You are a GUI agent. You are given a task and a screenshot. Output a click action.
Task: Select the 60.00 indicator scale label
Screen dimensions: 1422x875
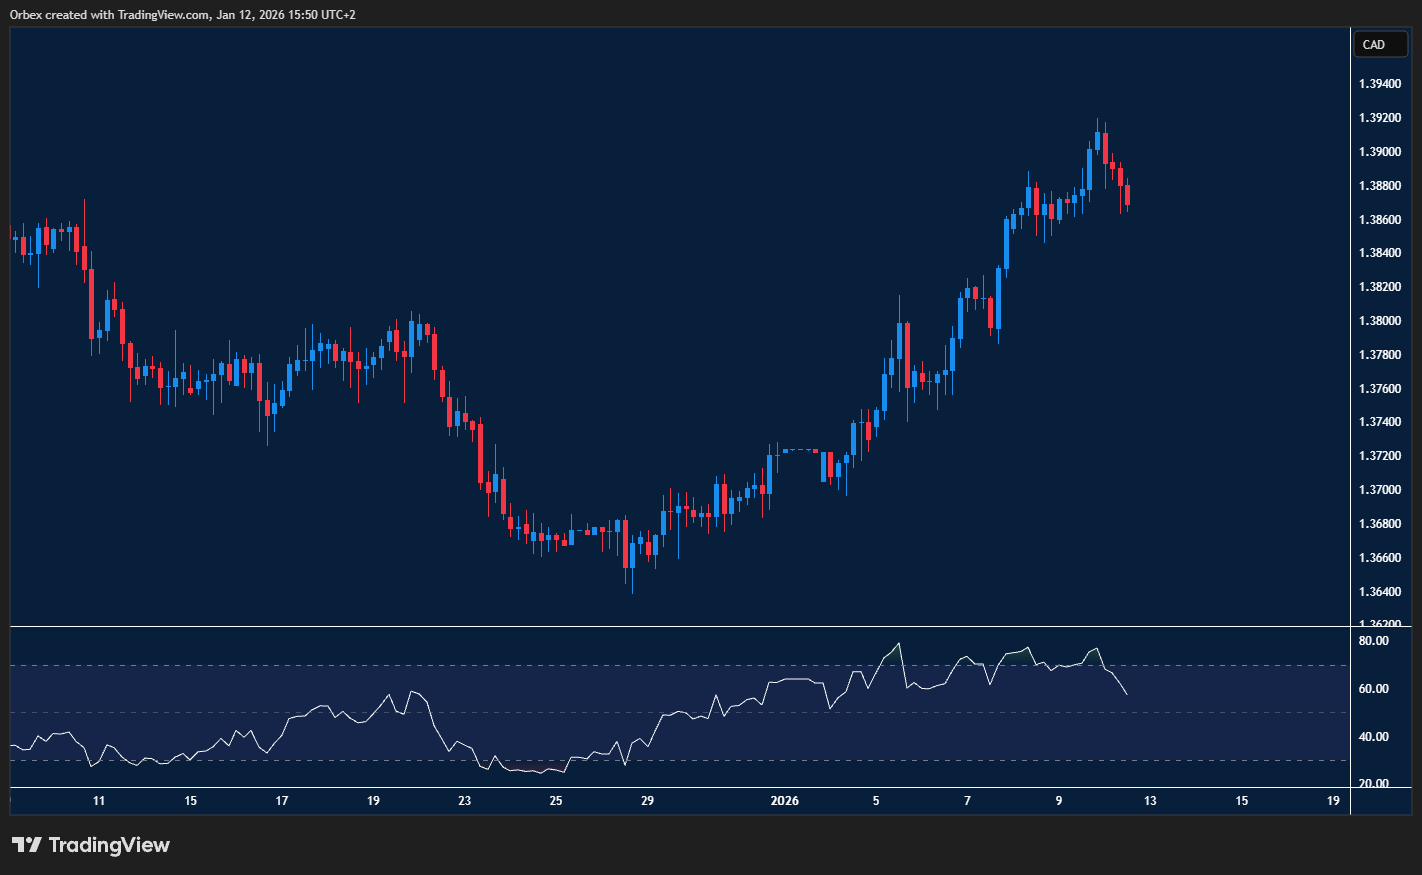(x=1374, y=689)
